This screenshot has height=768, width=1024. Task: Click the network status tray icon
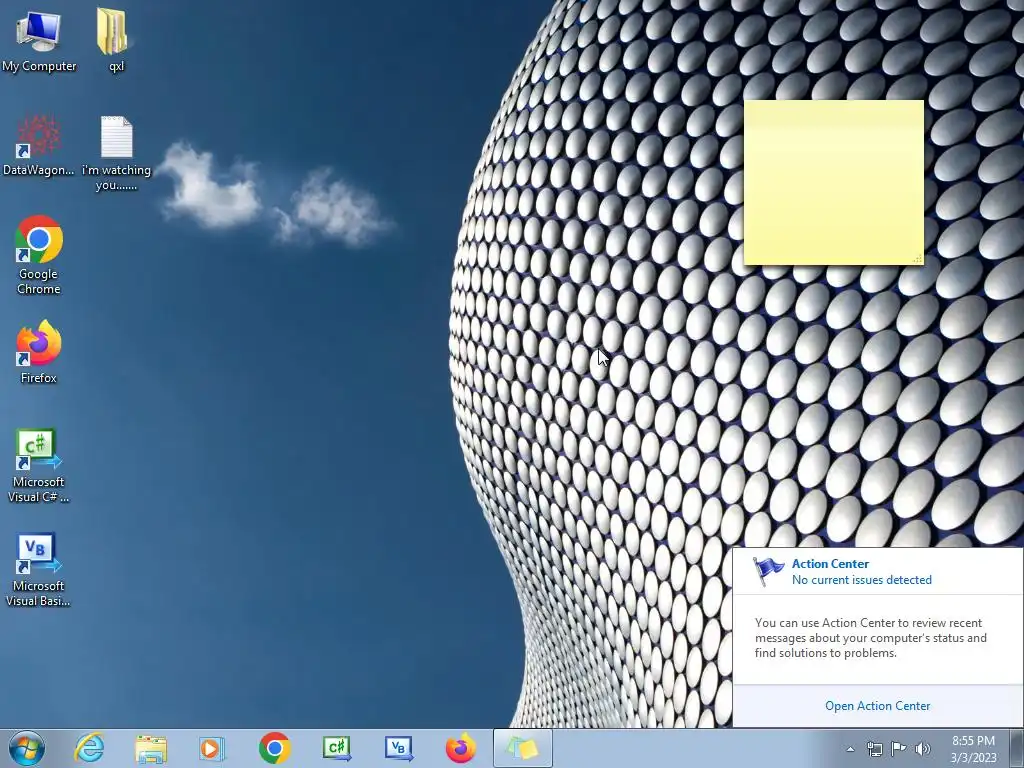coord(874,749)
